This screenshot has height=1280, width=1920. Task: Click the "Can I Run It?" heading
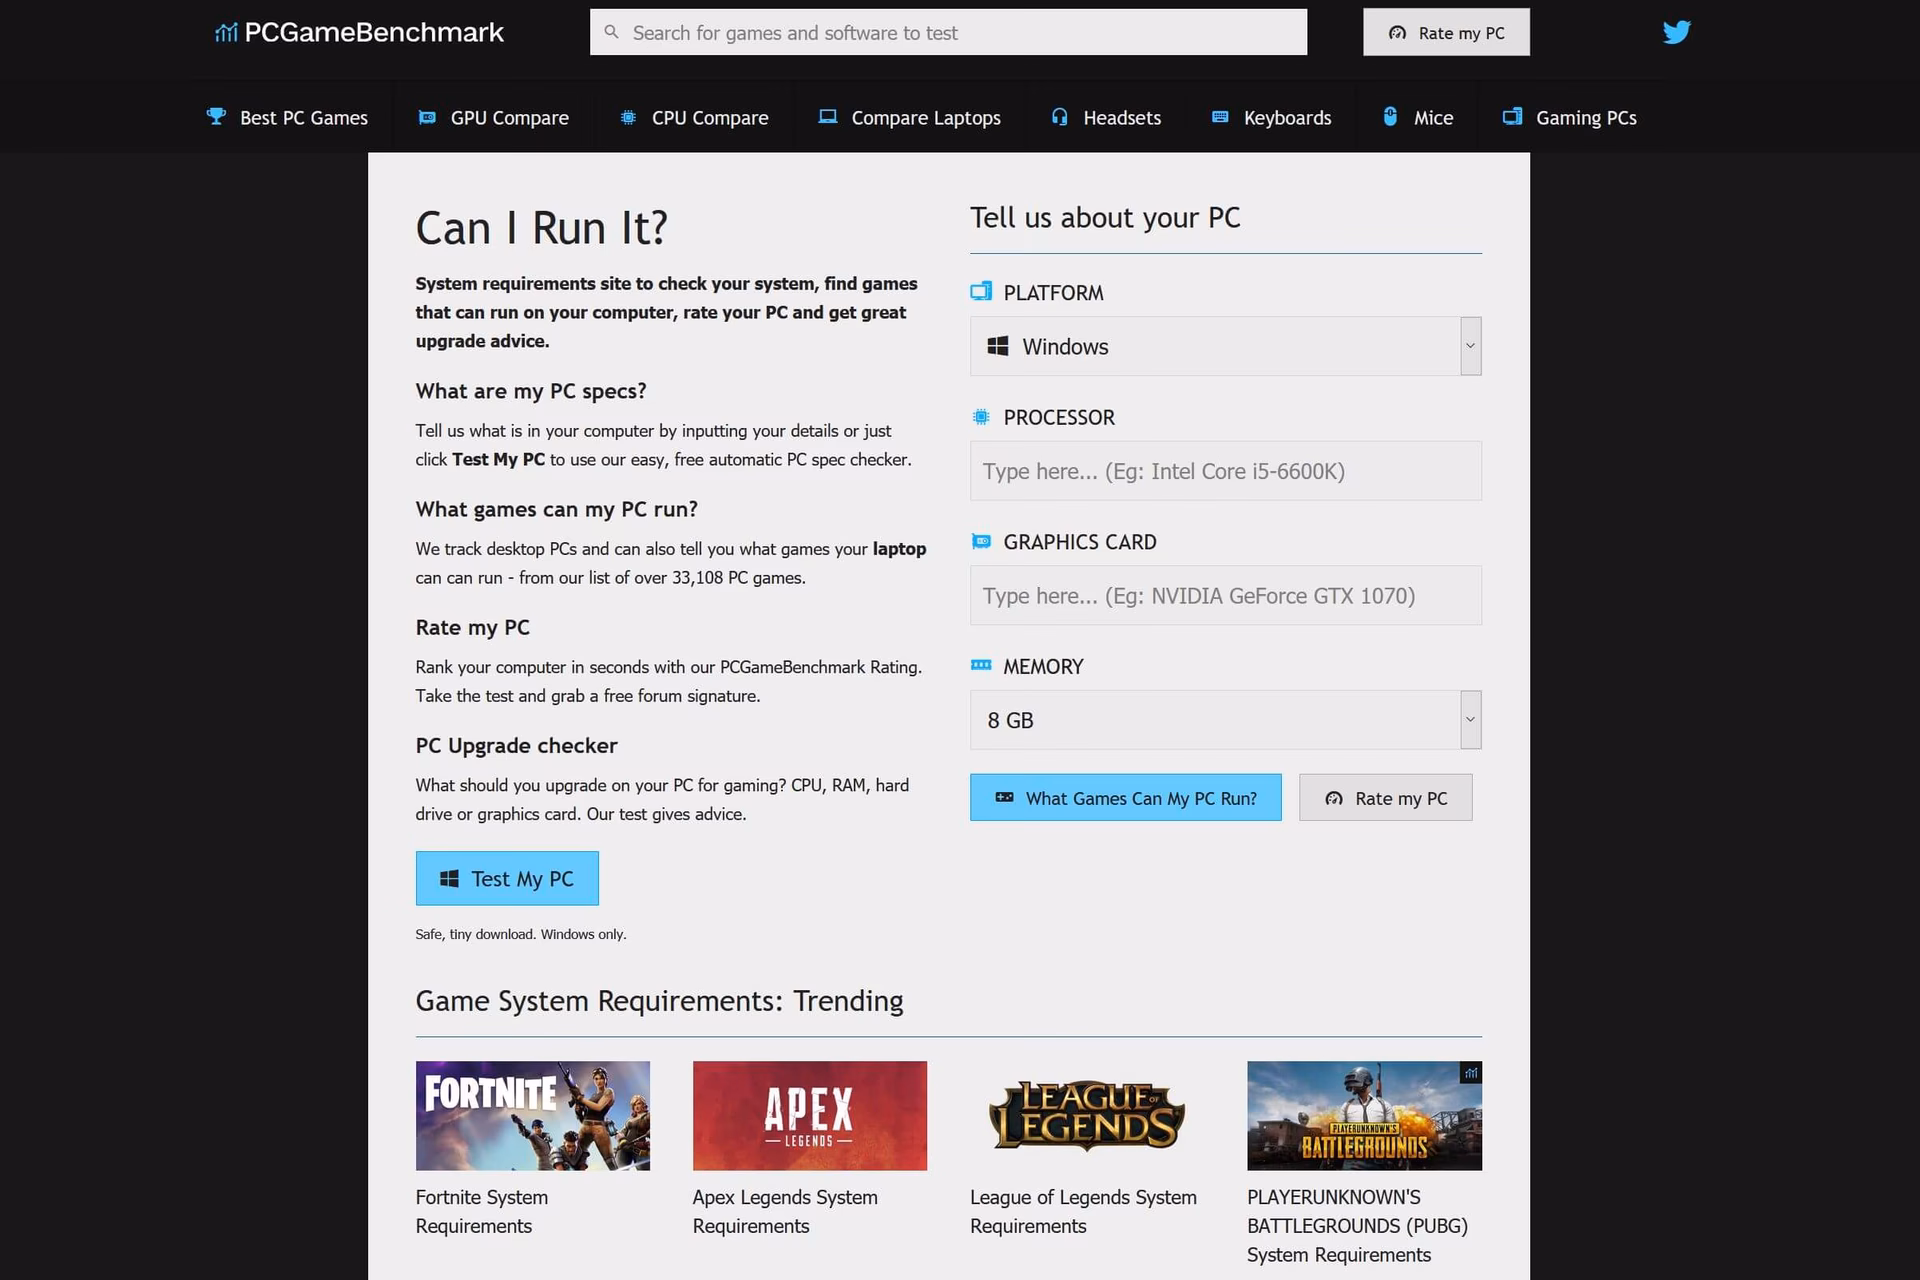[x=541, y=228]
